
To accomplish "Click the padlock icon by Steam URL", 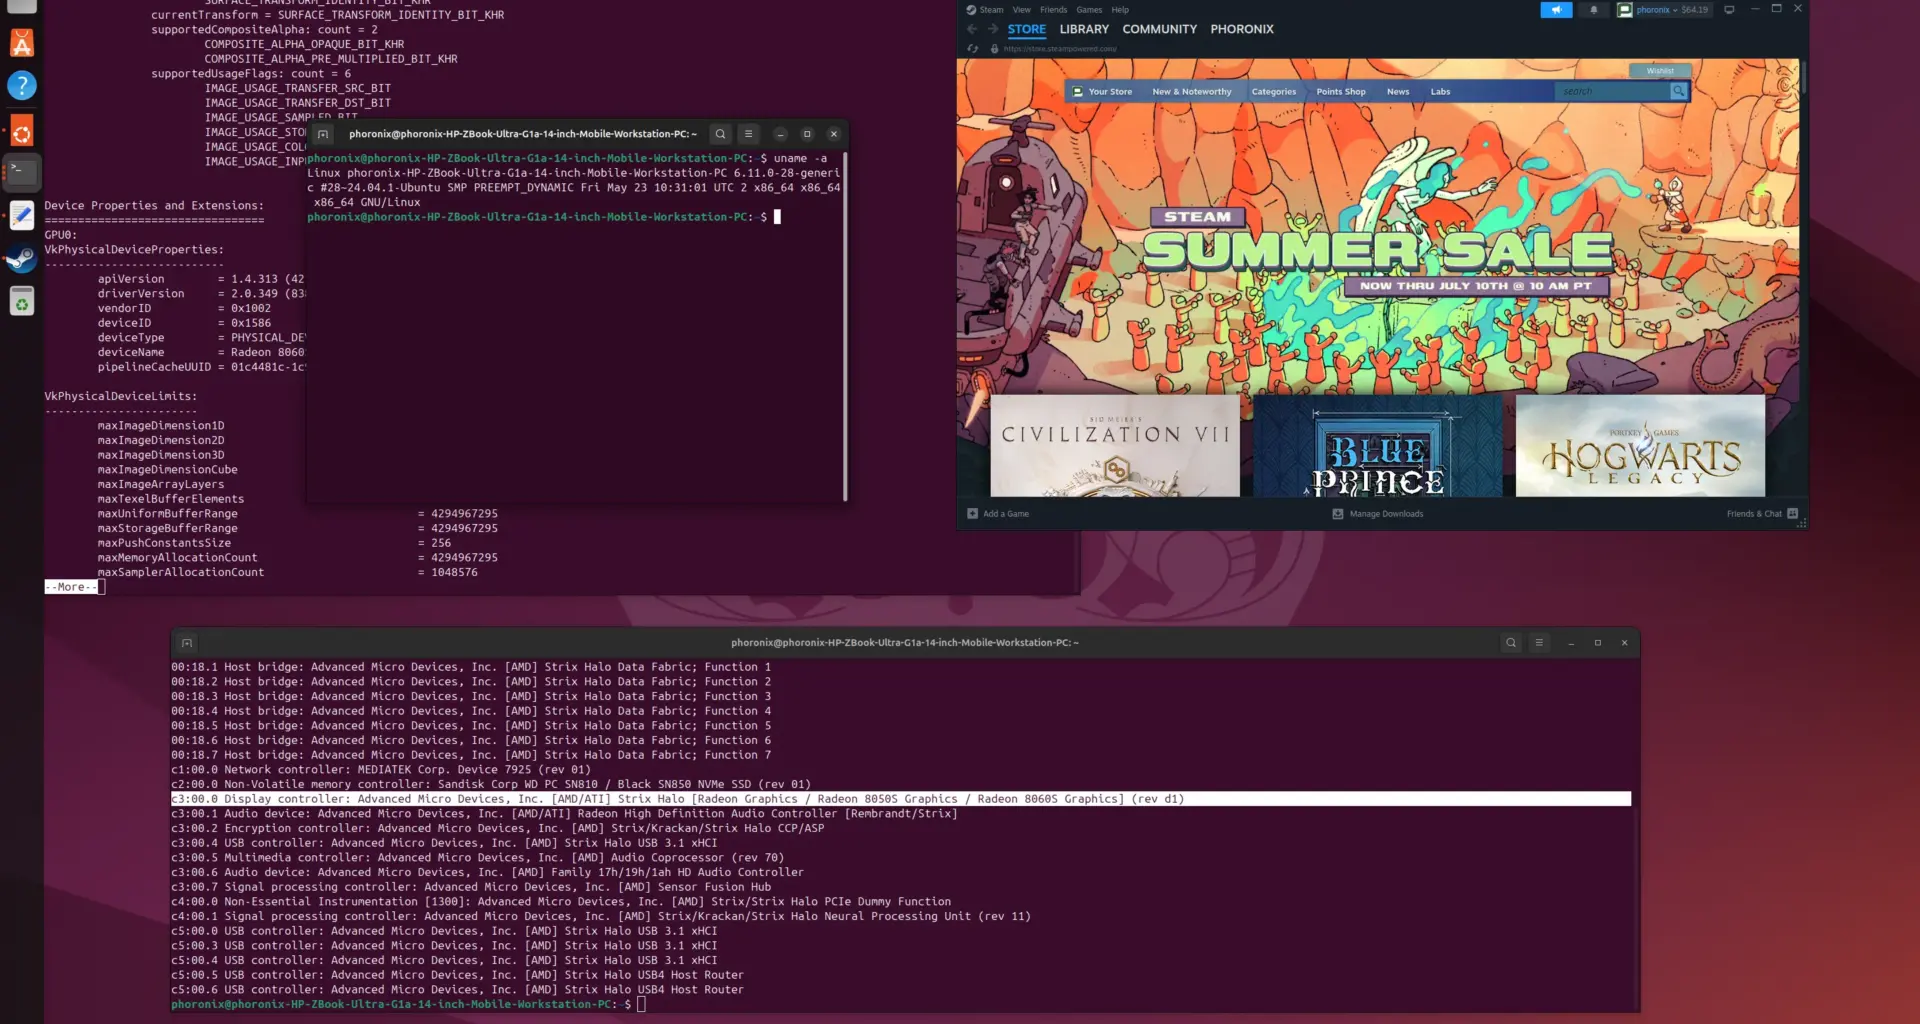I will click(x=994, y=48).
